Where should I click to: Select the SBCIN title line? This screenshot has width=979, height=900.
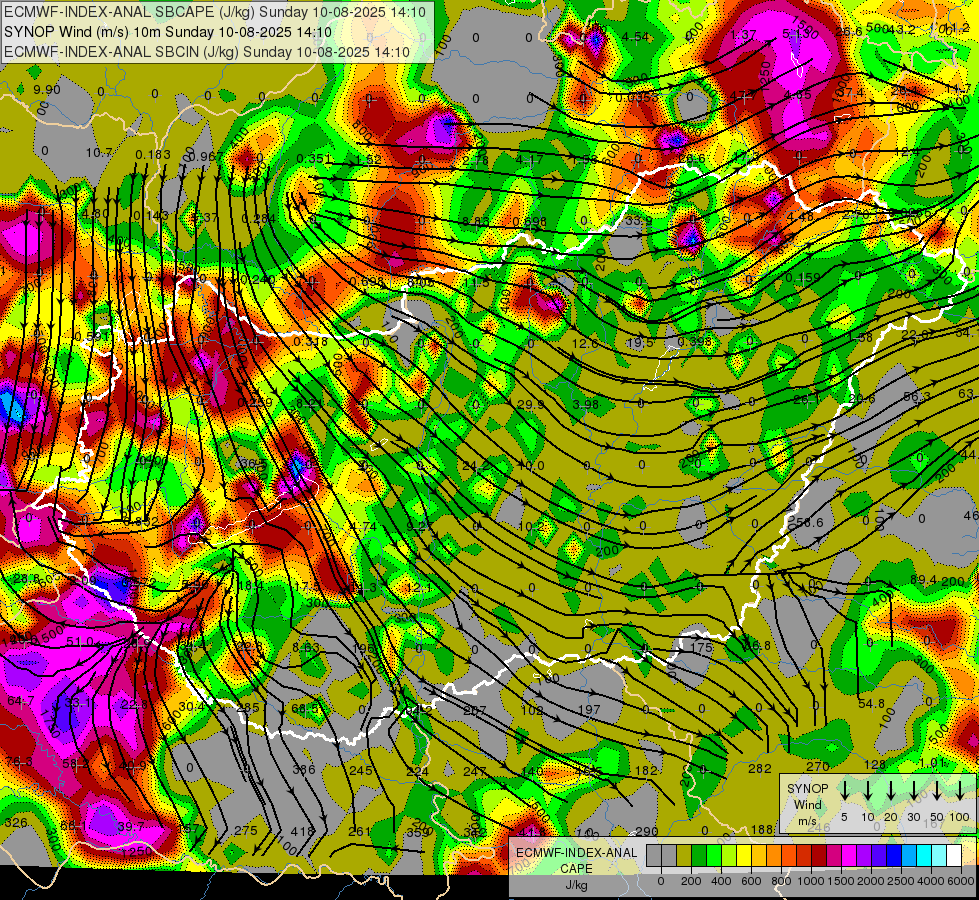[207, 52]
